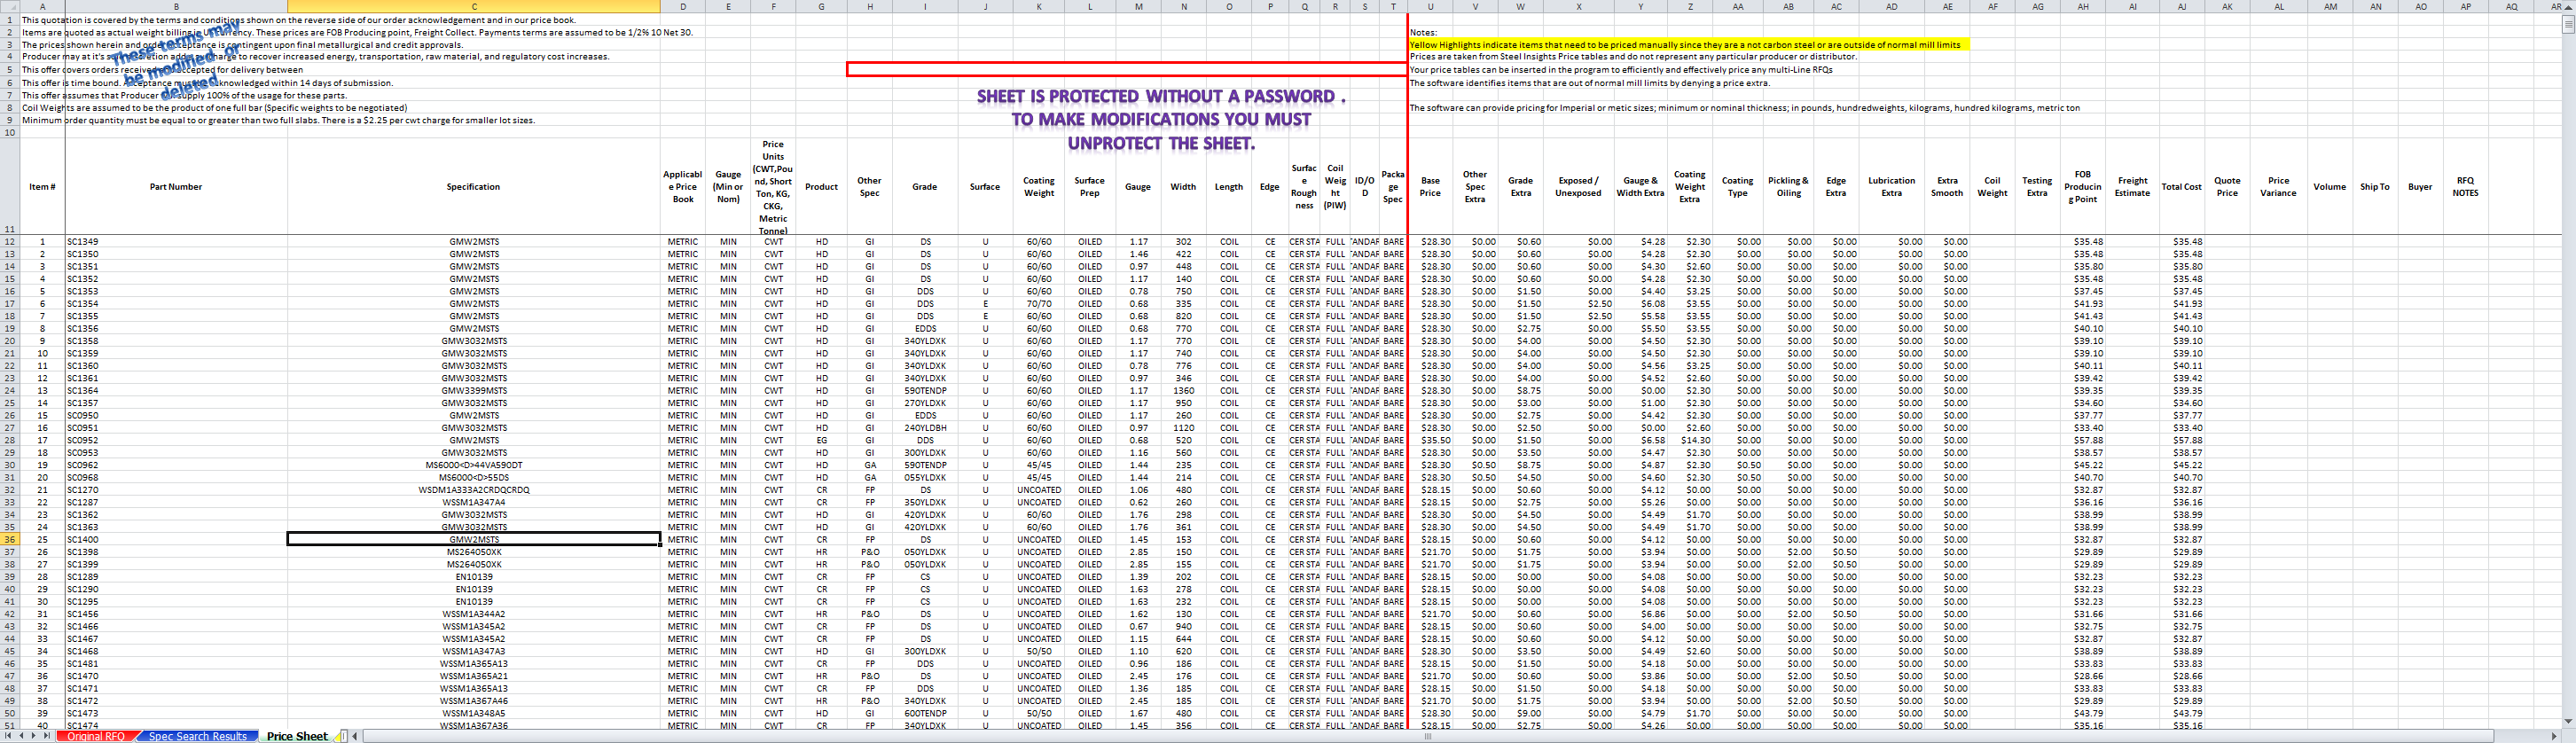Select part number SC1349 cell
Image resolution: width=2576 pixels, height=743 pixels.
click(x=176, y=241)
